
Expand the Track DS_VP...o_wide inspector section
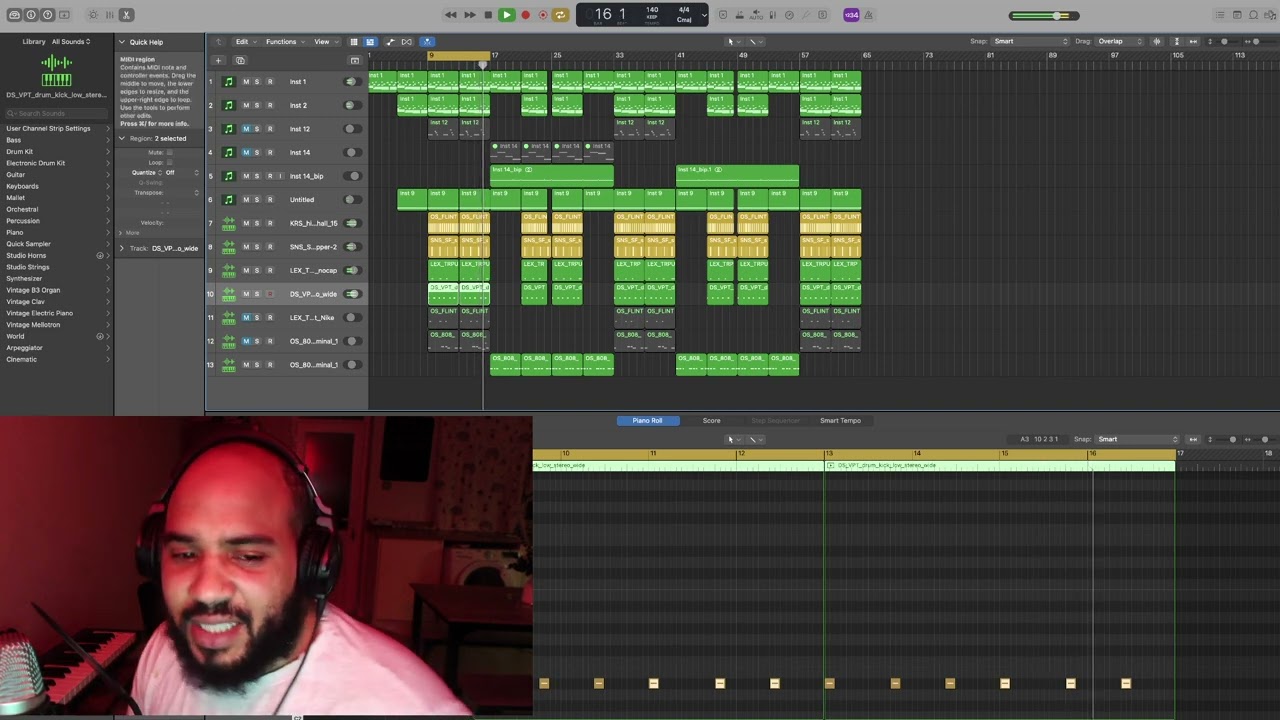click(x=122, y=248)
